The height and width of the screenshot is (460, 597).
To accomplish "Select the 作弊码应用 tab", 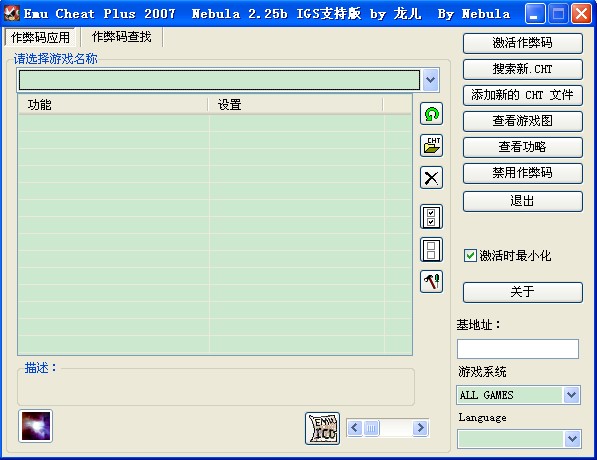I will point(40,37).
